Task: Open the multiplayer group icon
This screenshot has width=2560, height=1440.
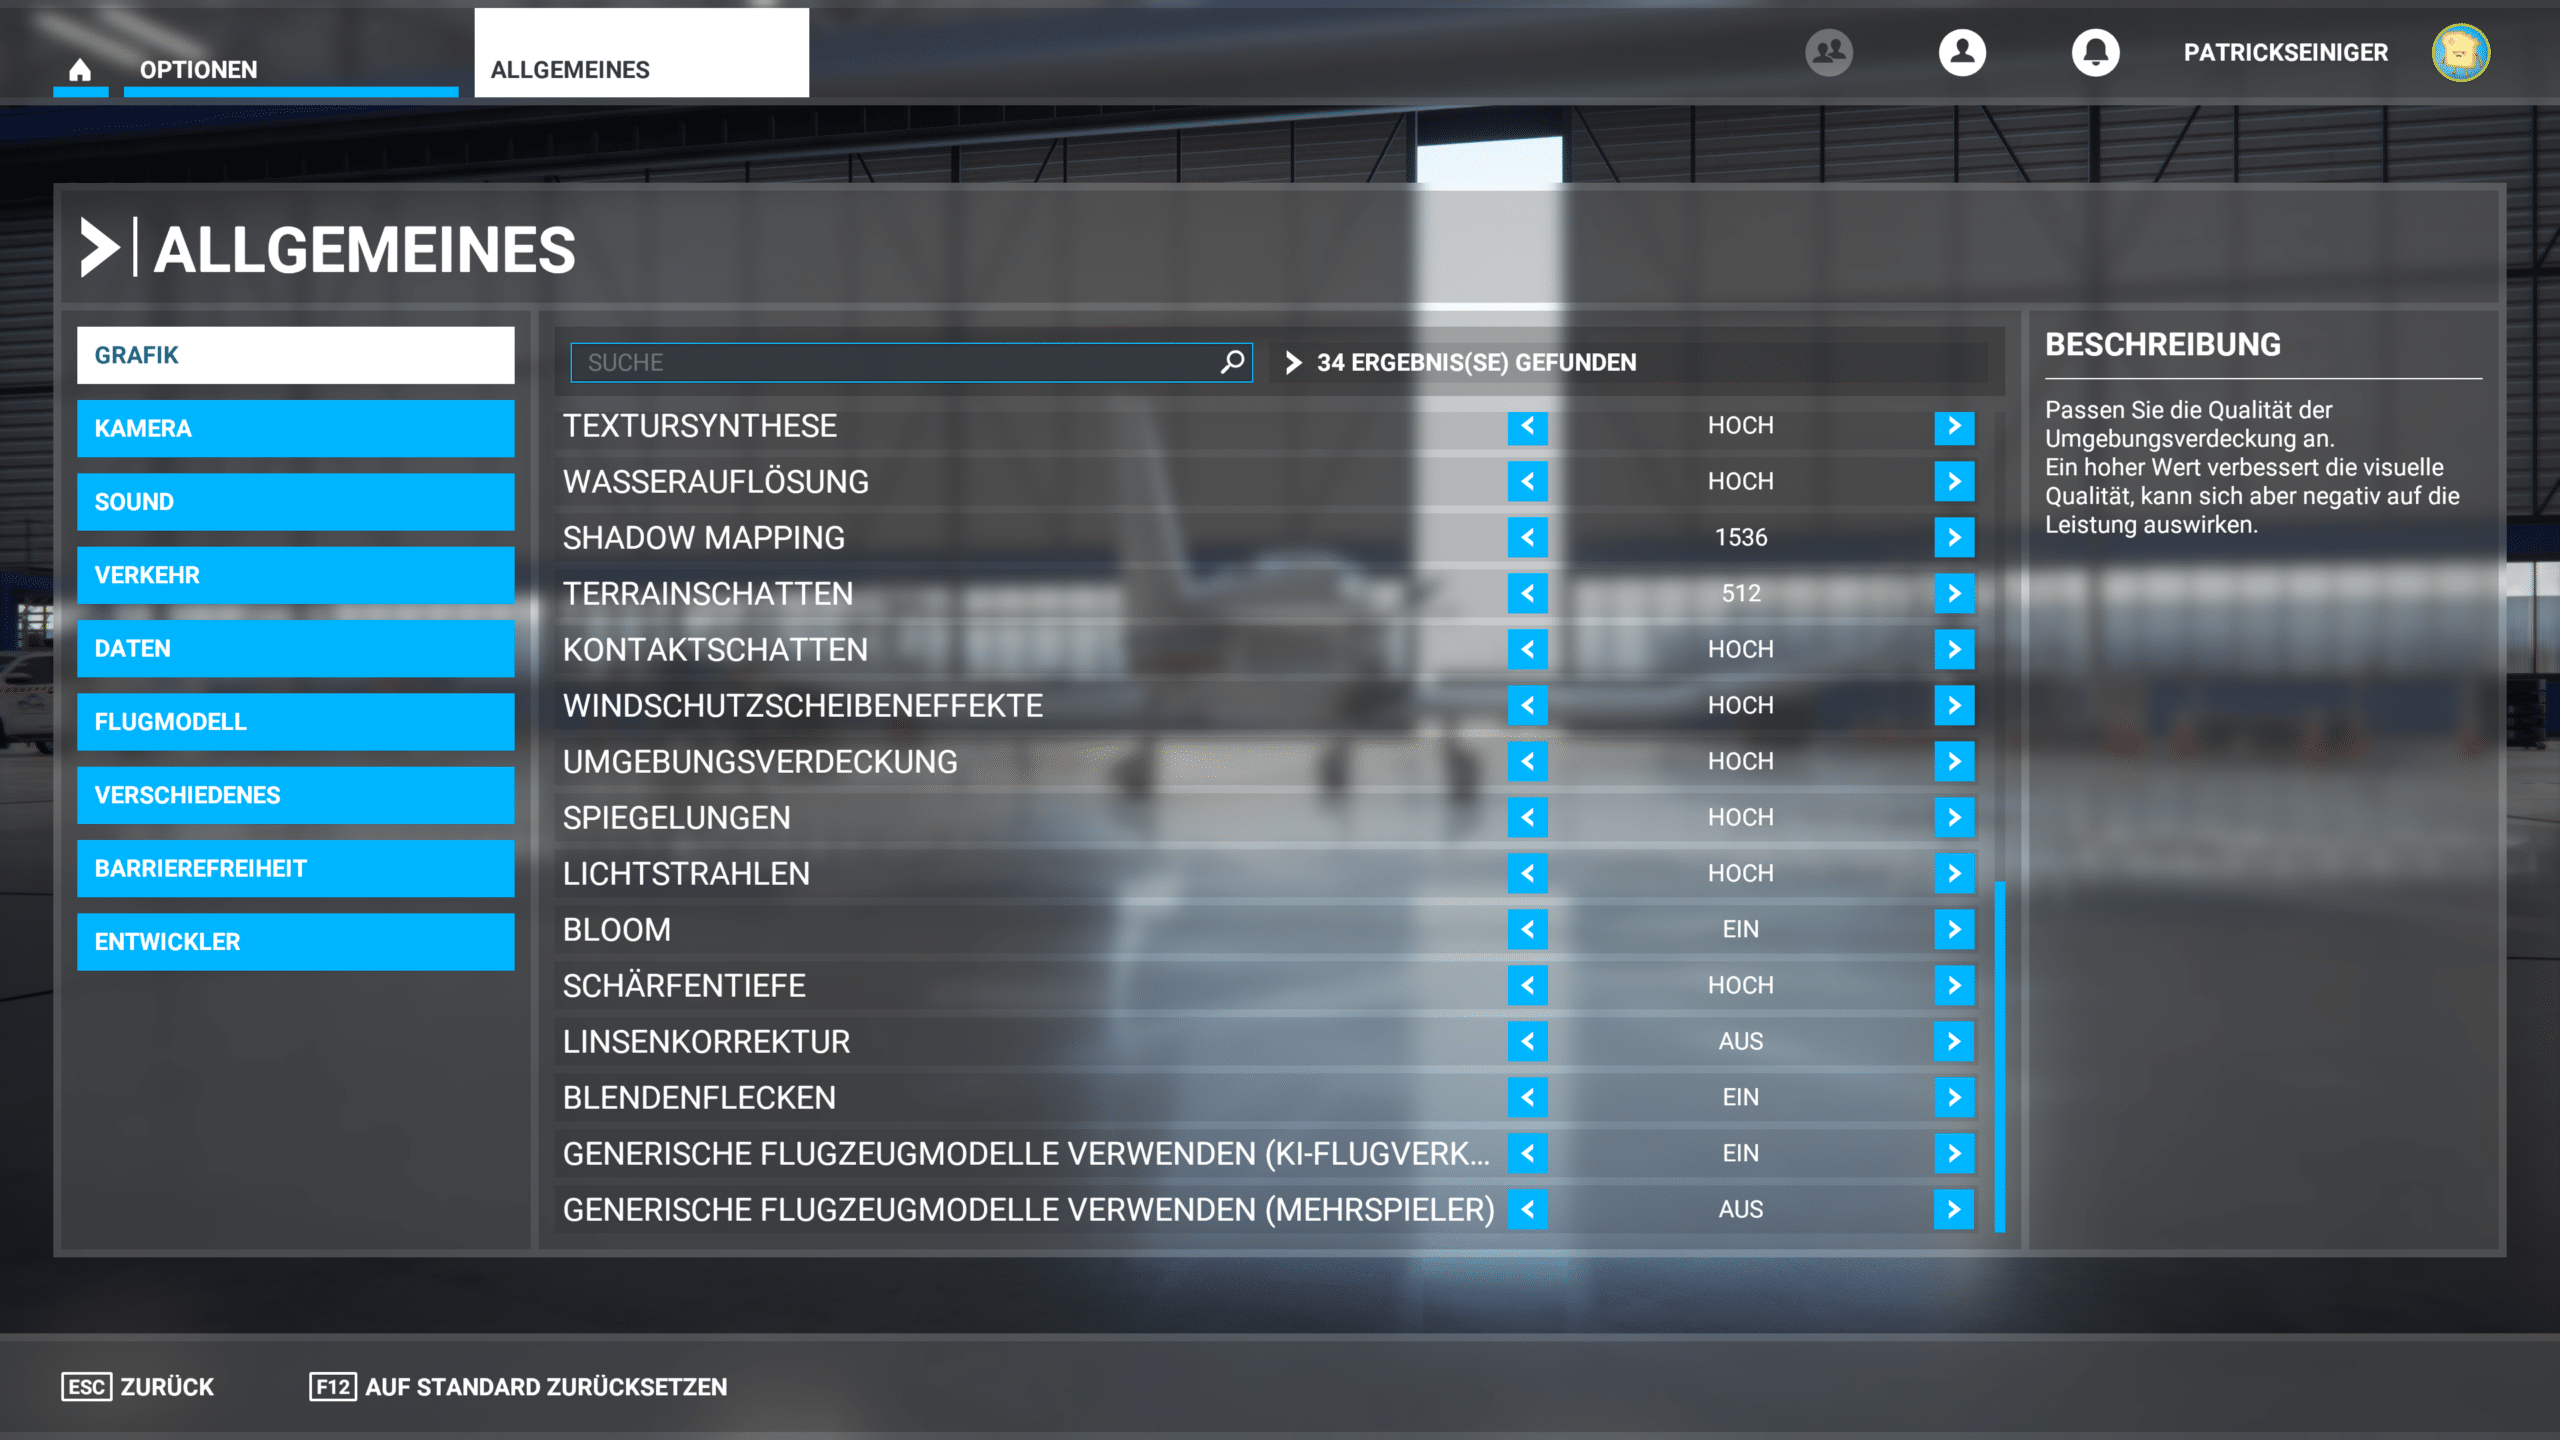Action: tap(1828, 52)
